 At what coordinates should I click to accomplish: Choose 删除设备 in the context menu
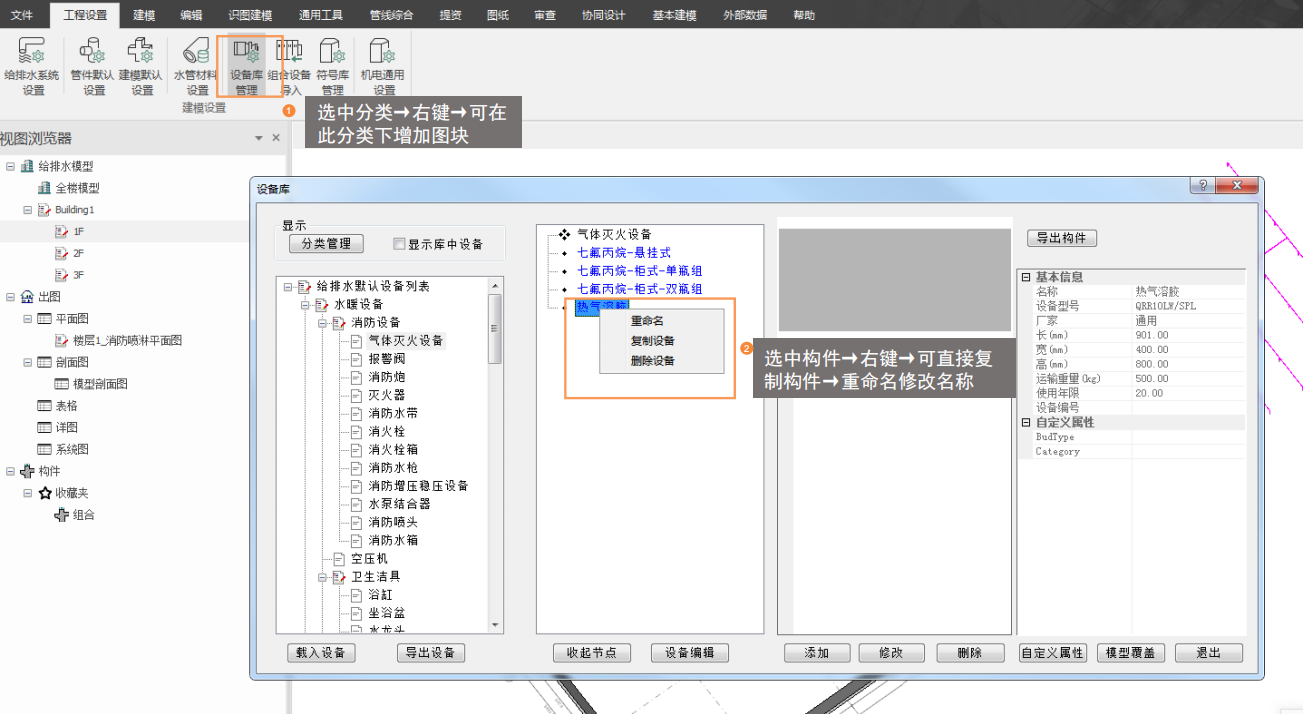pyautogui.click(x=652, y=361)
